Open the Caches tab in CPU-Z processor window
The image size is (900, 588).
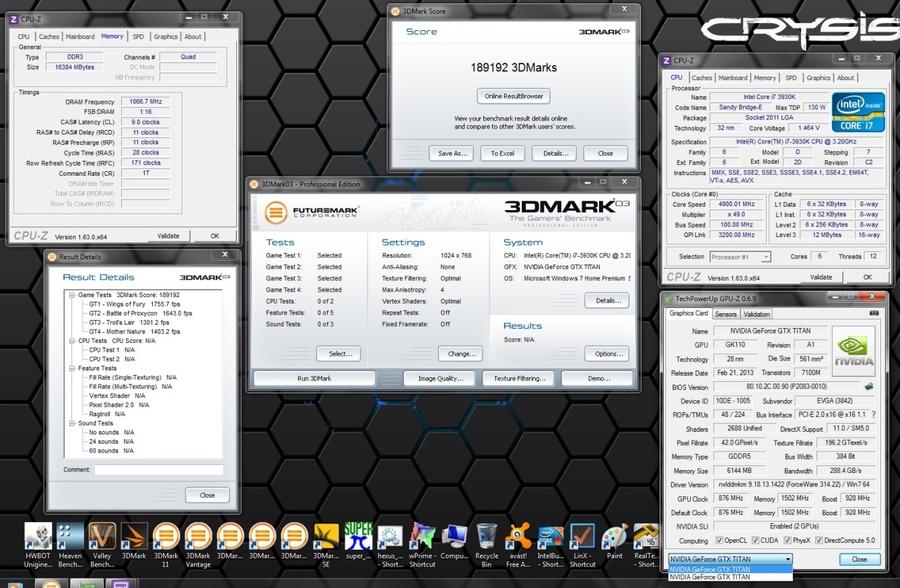tap(701, 78)
